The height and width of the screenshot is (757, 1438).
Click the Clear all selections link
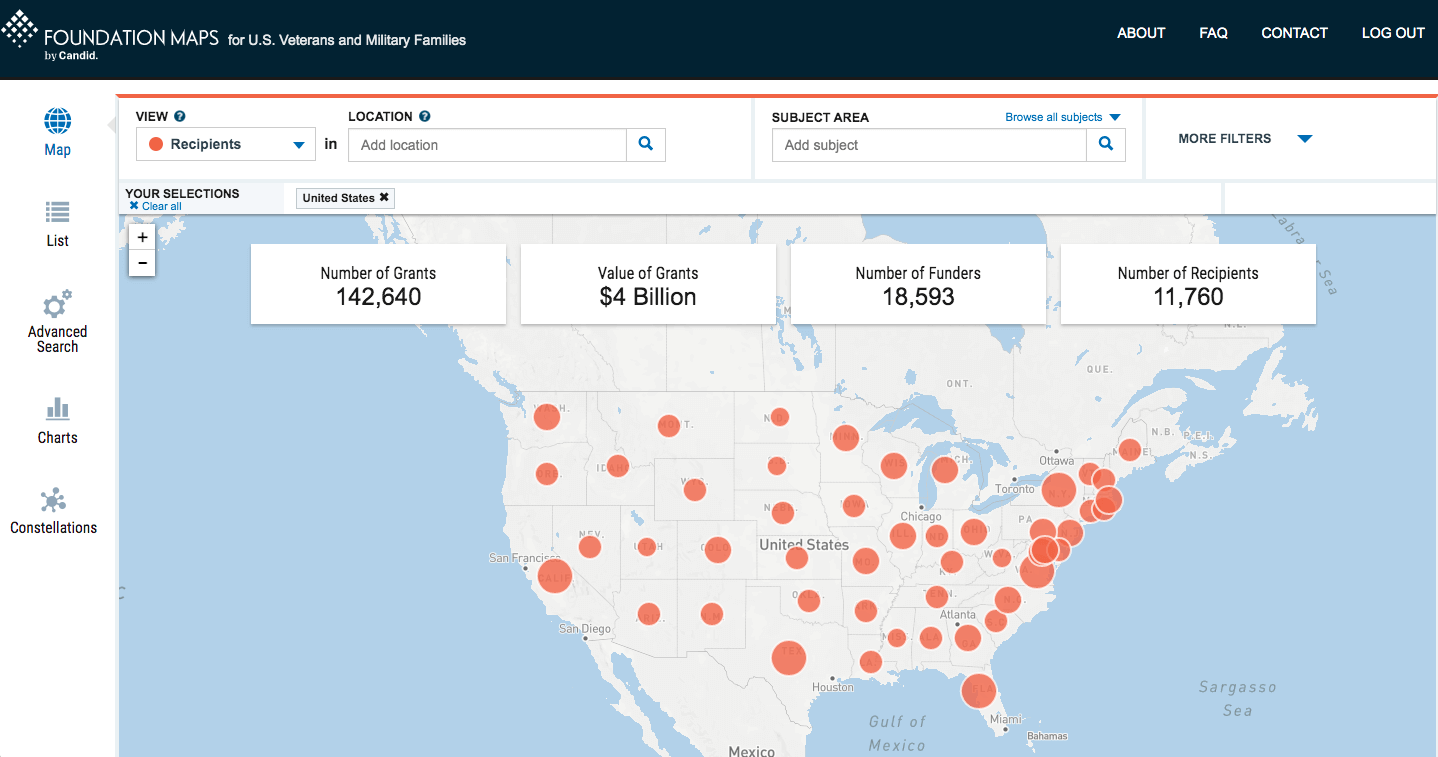coord(156,206)
